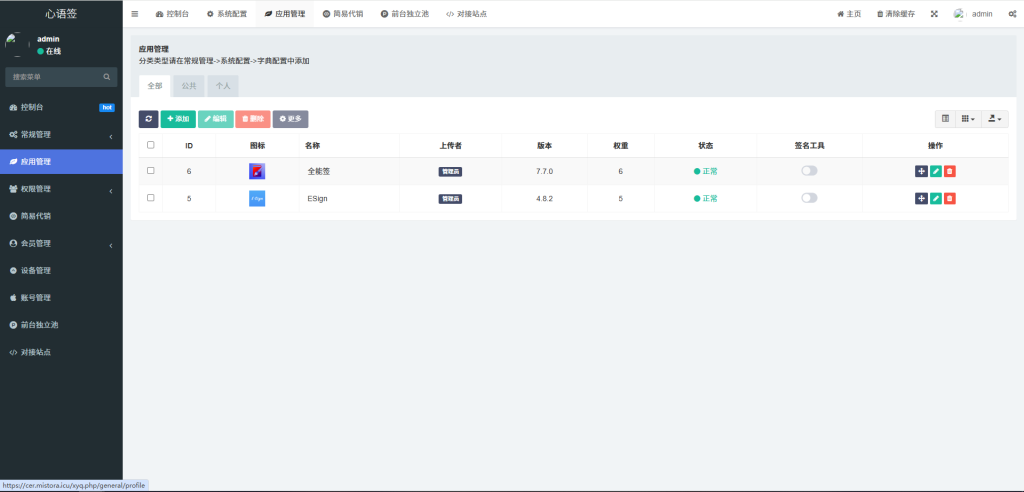Click the ESign app icon thumbnail
Image resolution: width=1024 pixels, height=492 pixels.
click(257, 198)
